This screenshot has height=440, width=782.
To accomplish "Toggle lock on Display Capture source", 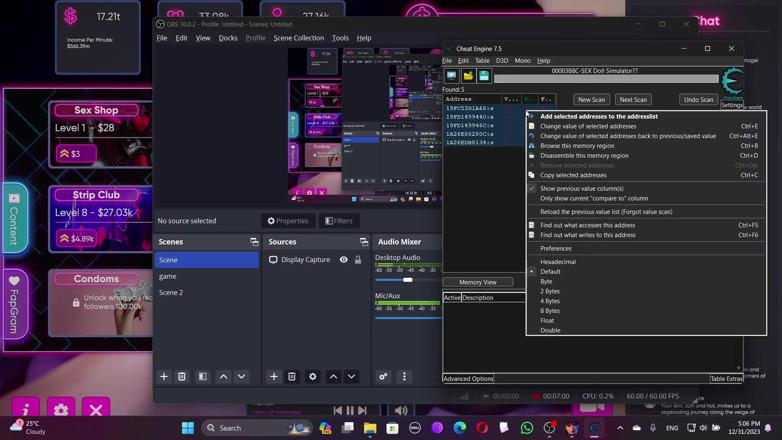I will point(358,260).
